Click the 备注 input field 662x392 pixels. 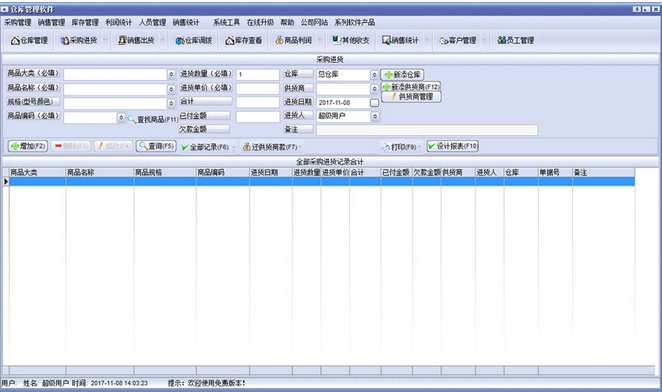click(427, 130)
